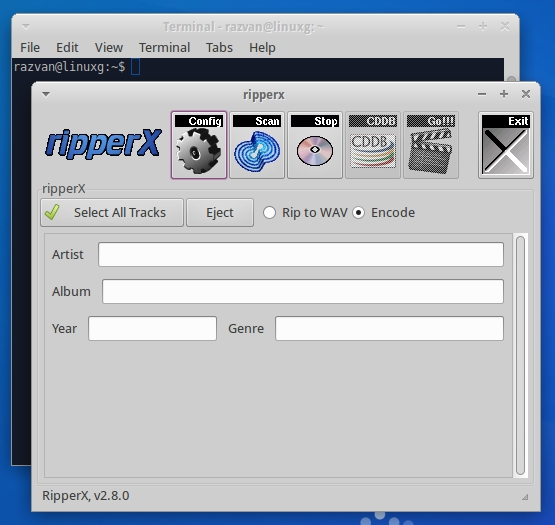Screen dimensions: 555x525
Task: Click the ripperx window title bar
Action: click(x=264, y=95)
